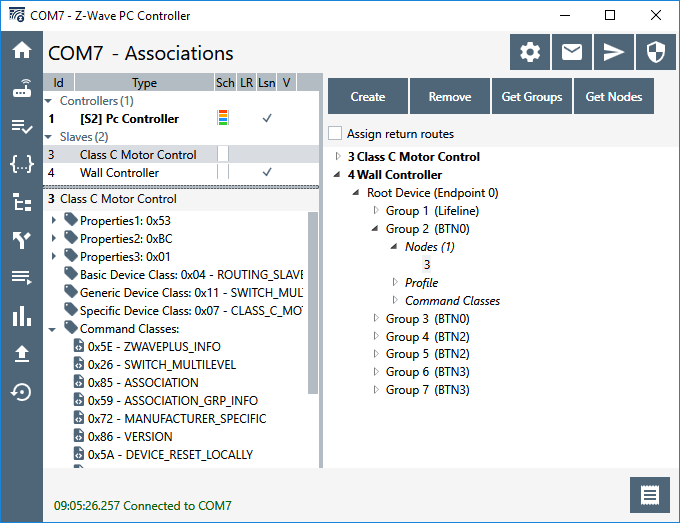680x523 pixels.
Task: Click the upload icon in sidebar
Action: point(21,355)
